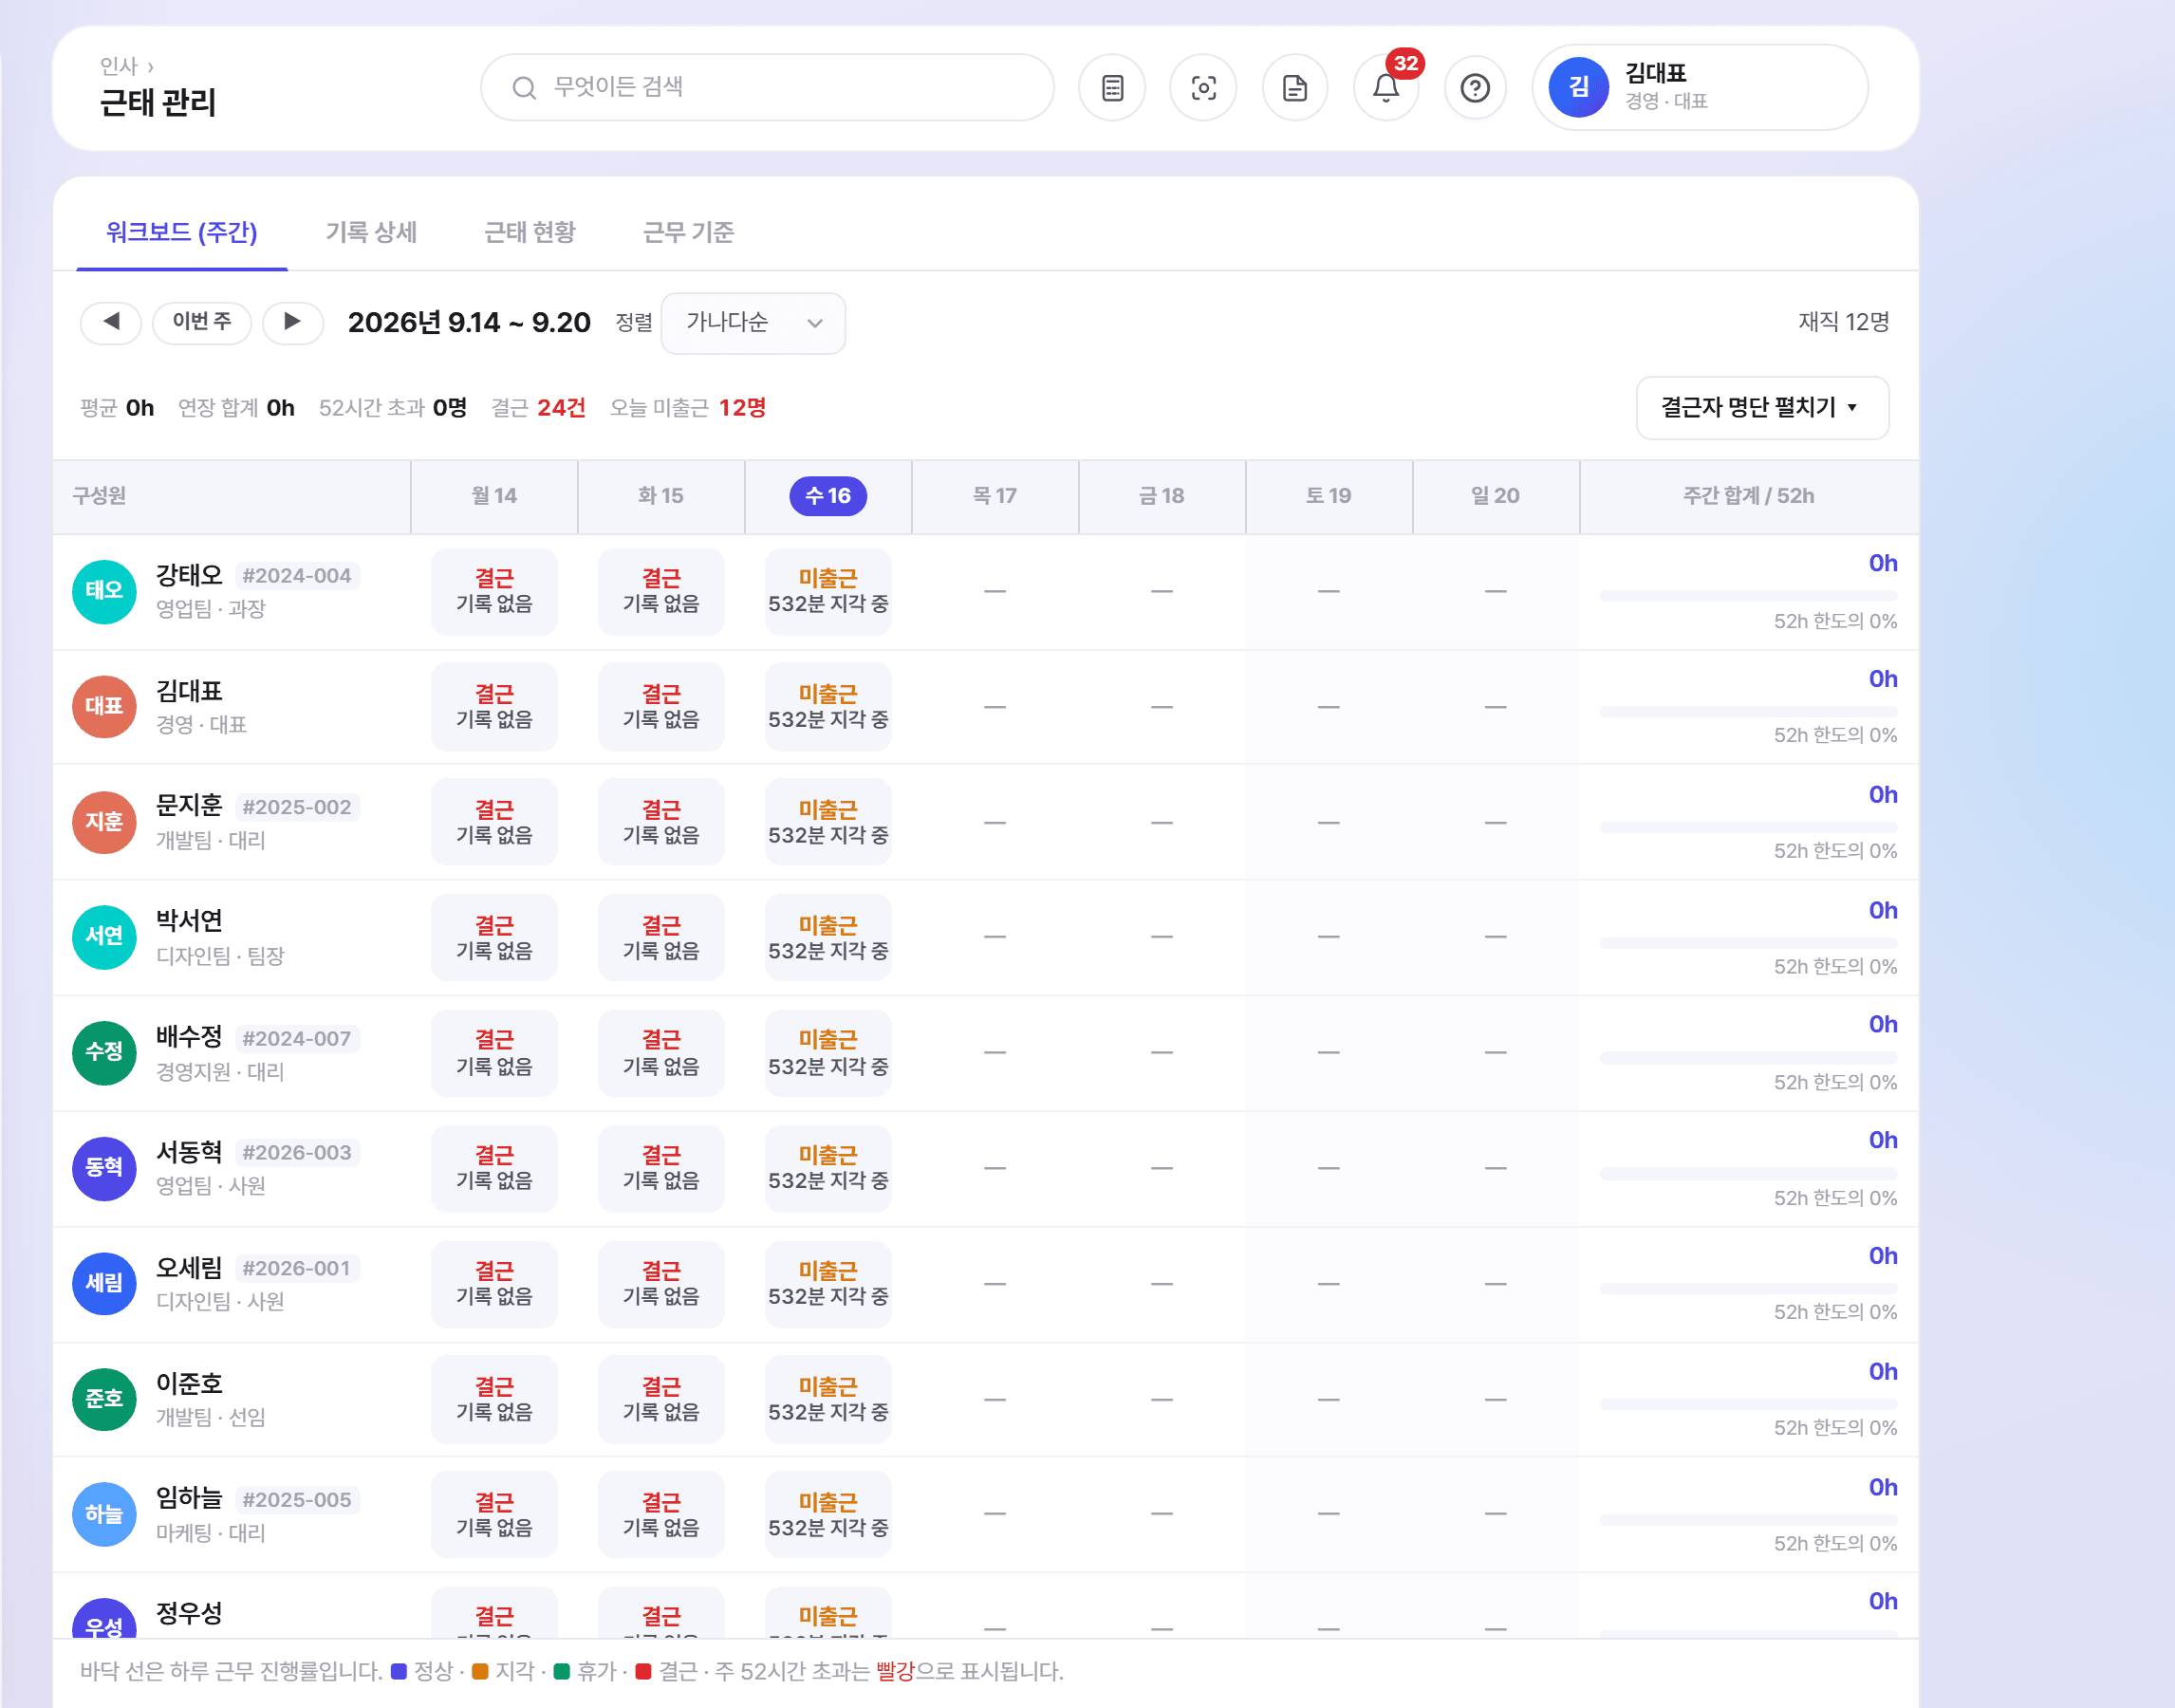Click 오세림 Tuesday 결근 cell

(661, 1284)
